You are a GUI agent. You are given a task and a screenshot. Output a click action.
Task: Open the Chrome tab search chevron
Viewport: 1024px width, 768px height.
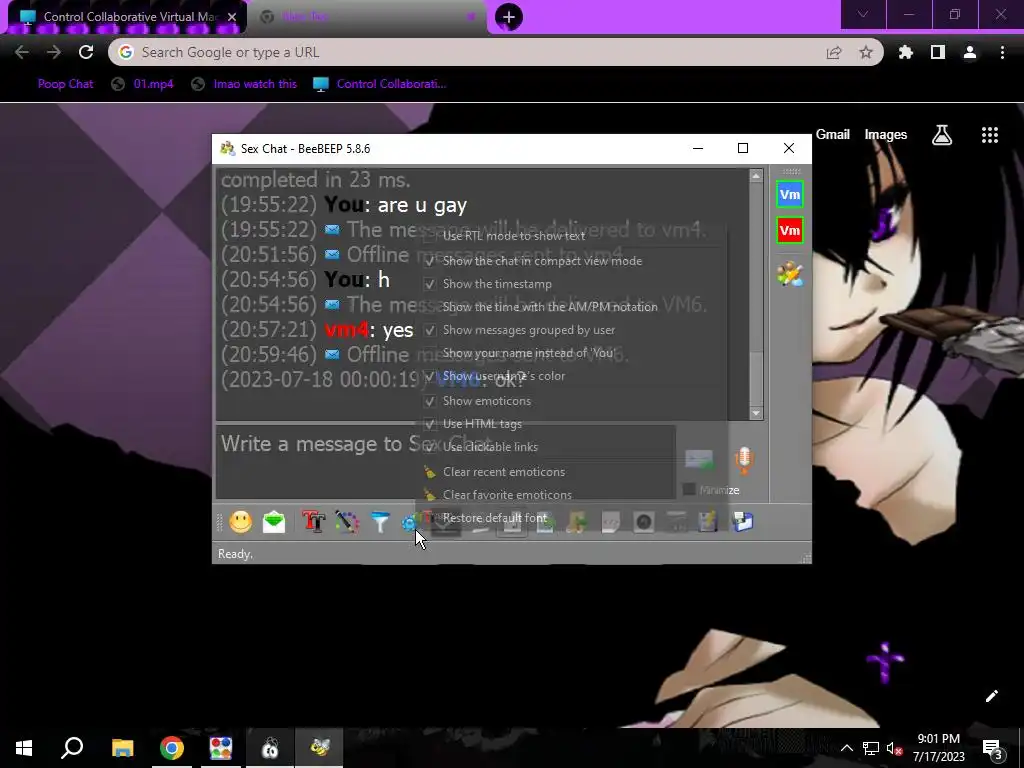863,14
